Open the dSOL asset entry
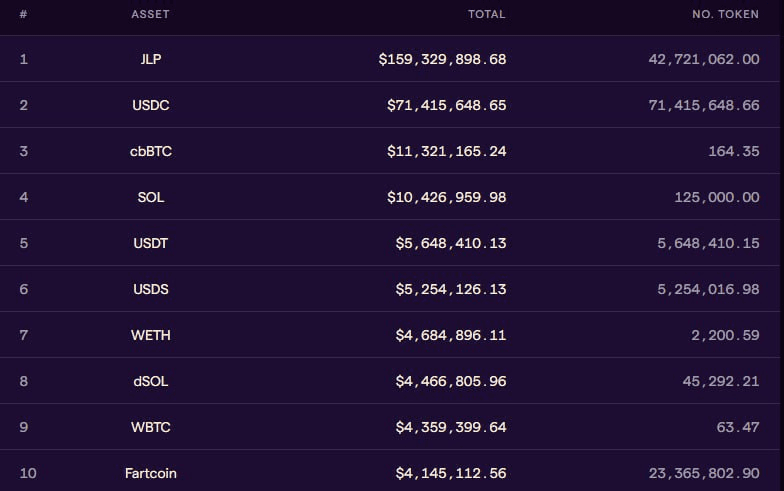This screenshot has height=491, width=784. [x=151, y=381]
